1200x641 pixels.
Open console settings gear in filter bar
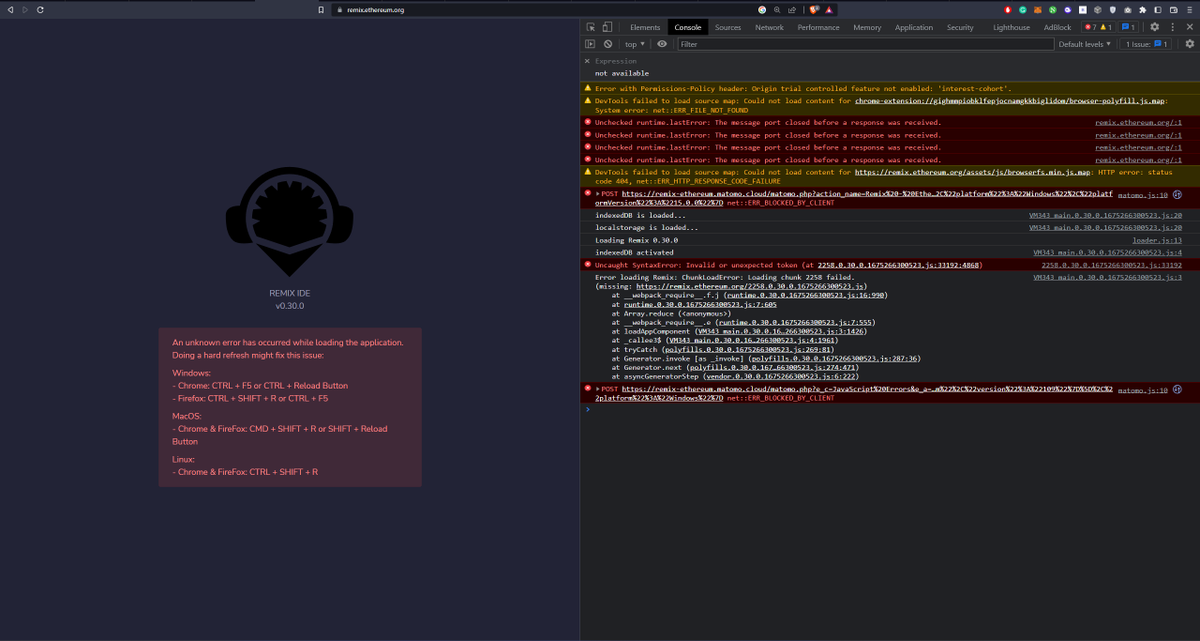click(1189, 44)
